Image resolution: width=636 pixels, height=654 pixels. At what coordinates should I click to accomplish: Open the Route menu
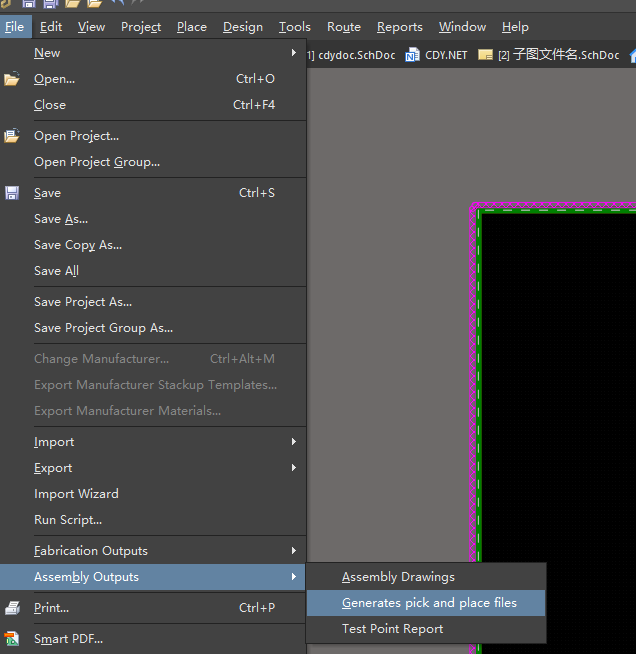[344, 27]
